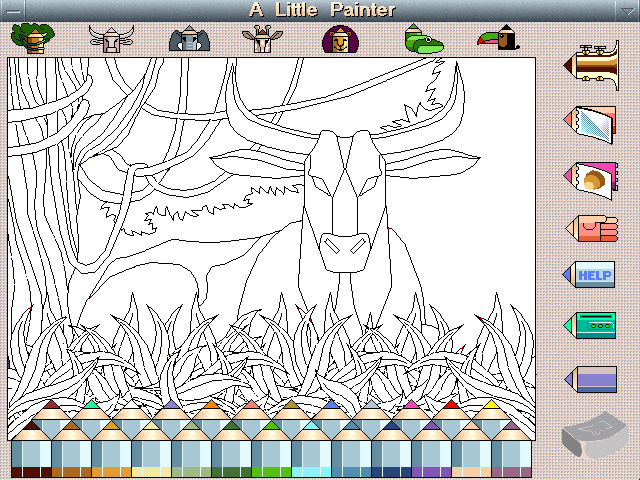Select the pale yellow front-row pencil
640x480 pixels.
(151, 451)
